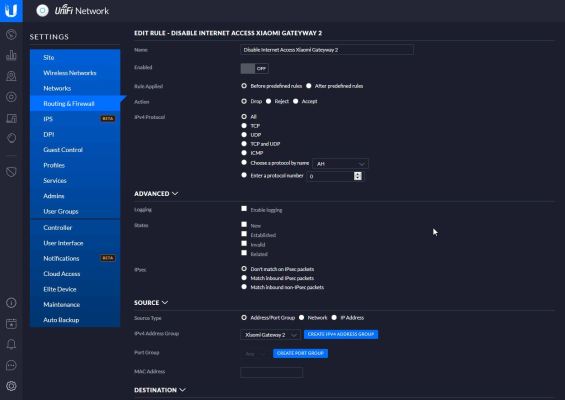Screen dimensions: 565x400
Task: Open the AH protocol name dropdown
Action: pos(341,164)
